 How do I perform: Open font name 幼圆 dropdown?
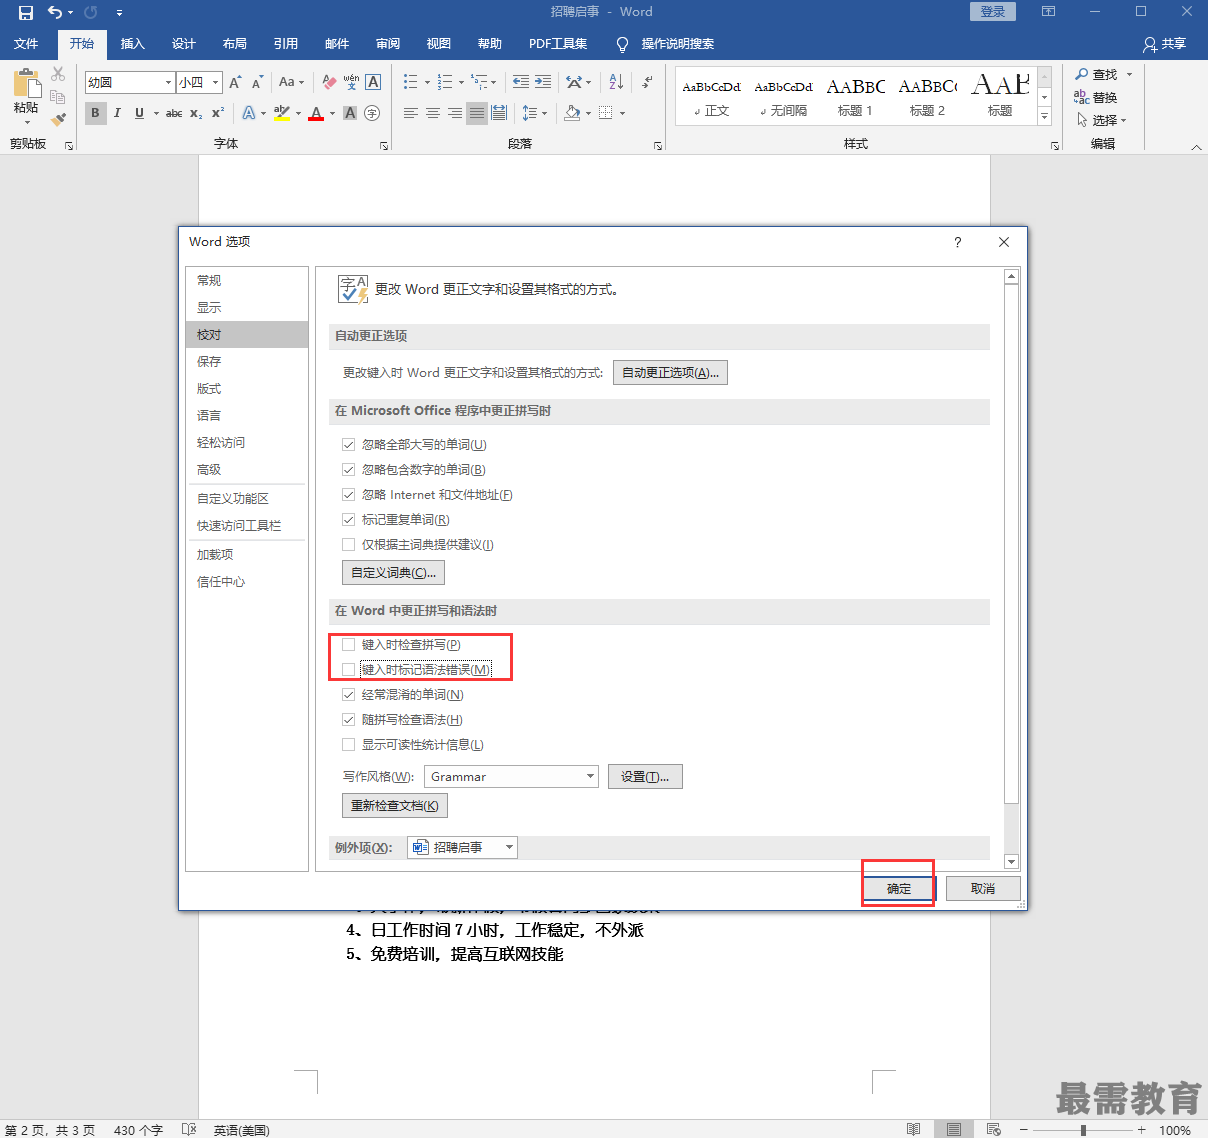168,82
